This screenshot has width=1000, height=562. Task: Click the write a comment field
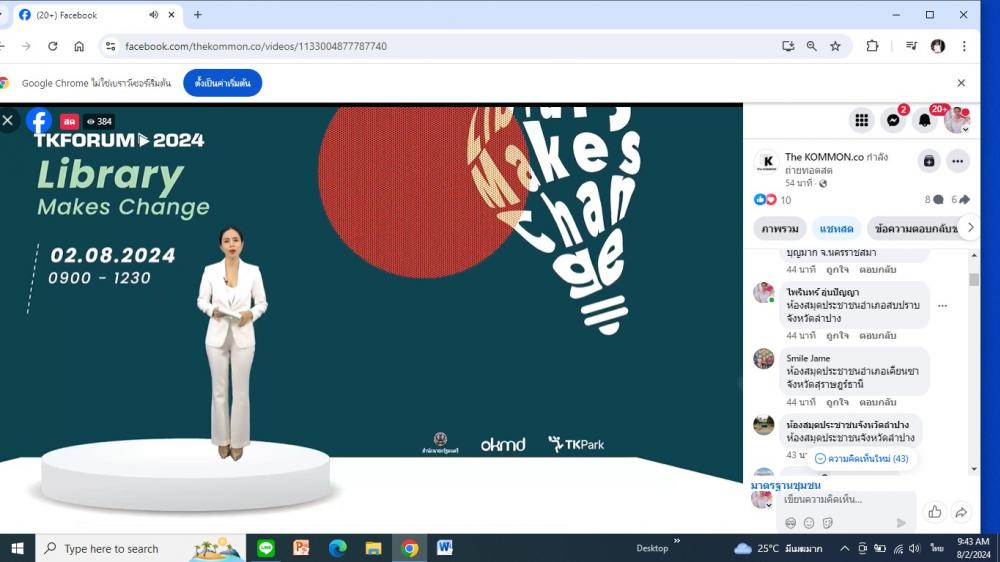[x=848, y=499]
